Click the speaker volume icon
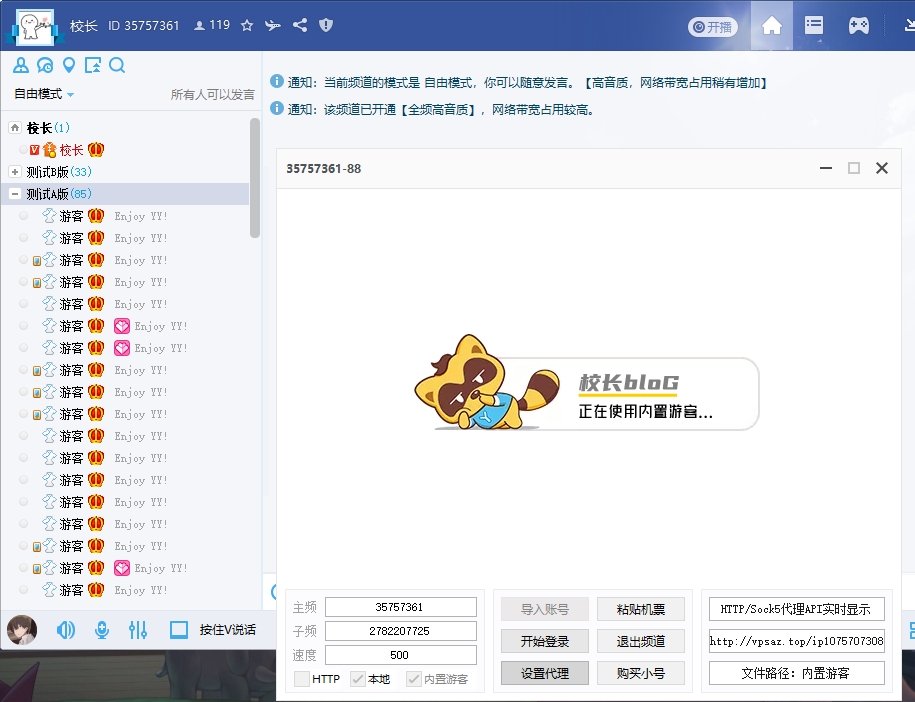The height and width of the screenshot is (702, 915). [x=66, y=630]
